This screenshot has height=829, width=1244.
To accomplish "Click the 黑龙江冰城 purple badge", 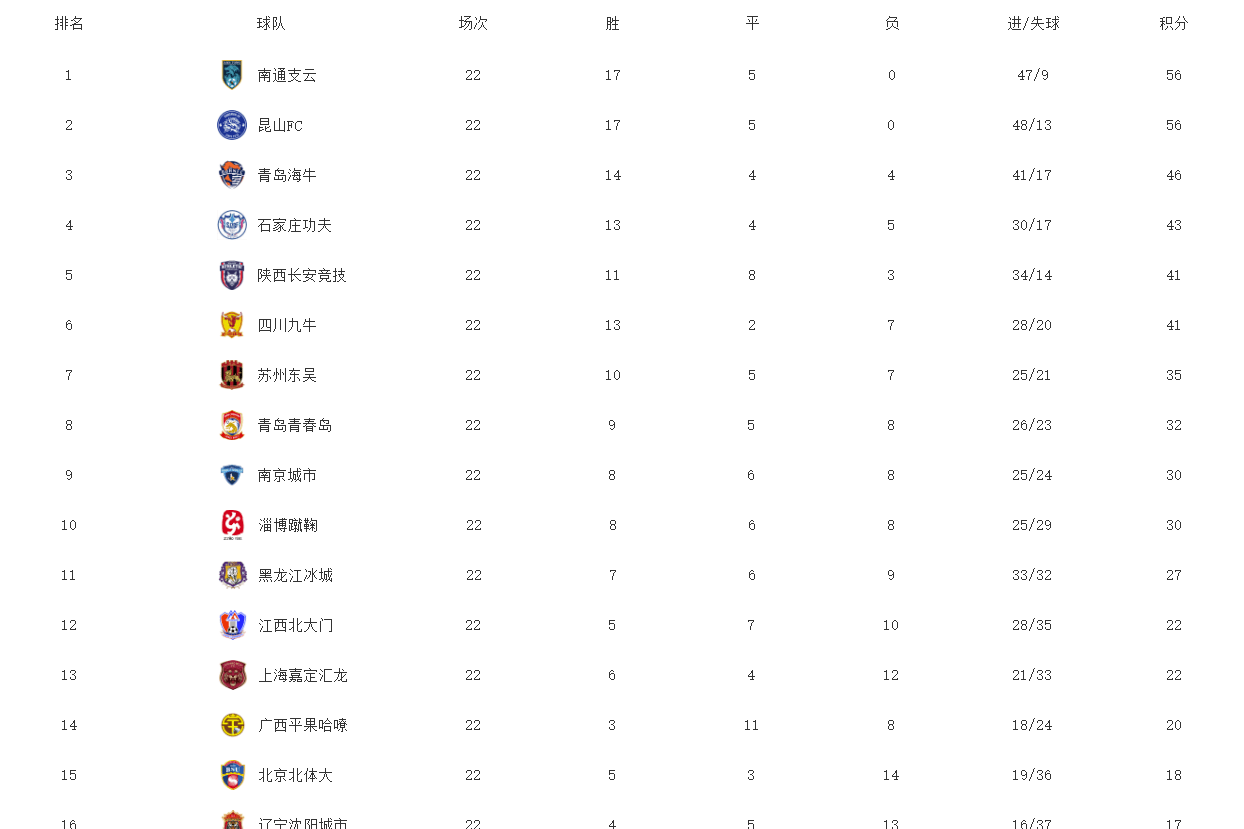I will point(233,575).
